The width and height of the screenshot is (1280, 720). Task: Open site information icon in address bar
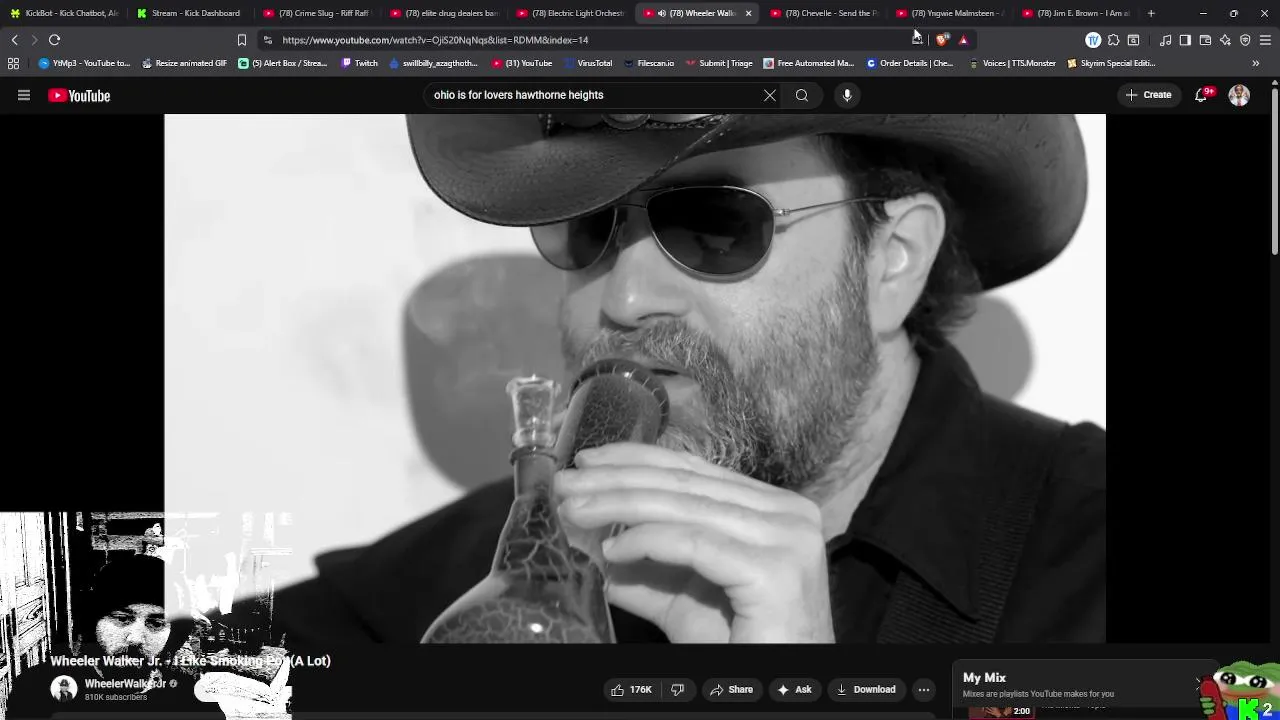(x=267, y=40)
